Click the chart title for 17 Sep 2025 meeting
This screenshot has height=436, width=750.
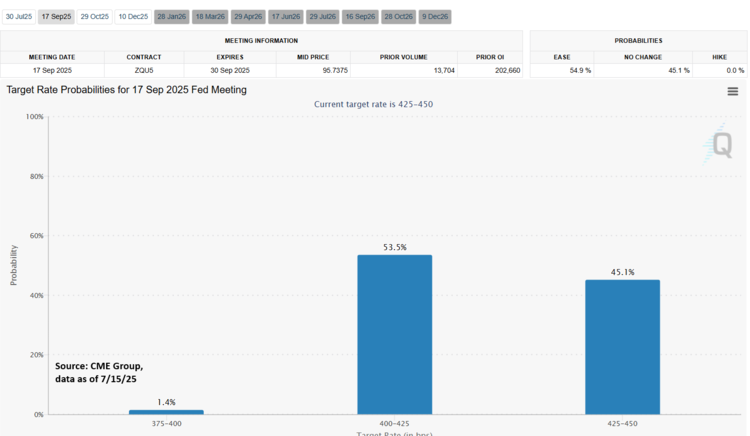pyautogui.click(x=127, y=90)
